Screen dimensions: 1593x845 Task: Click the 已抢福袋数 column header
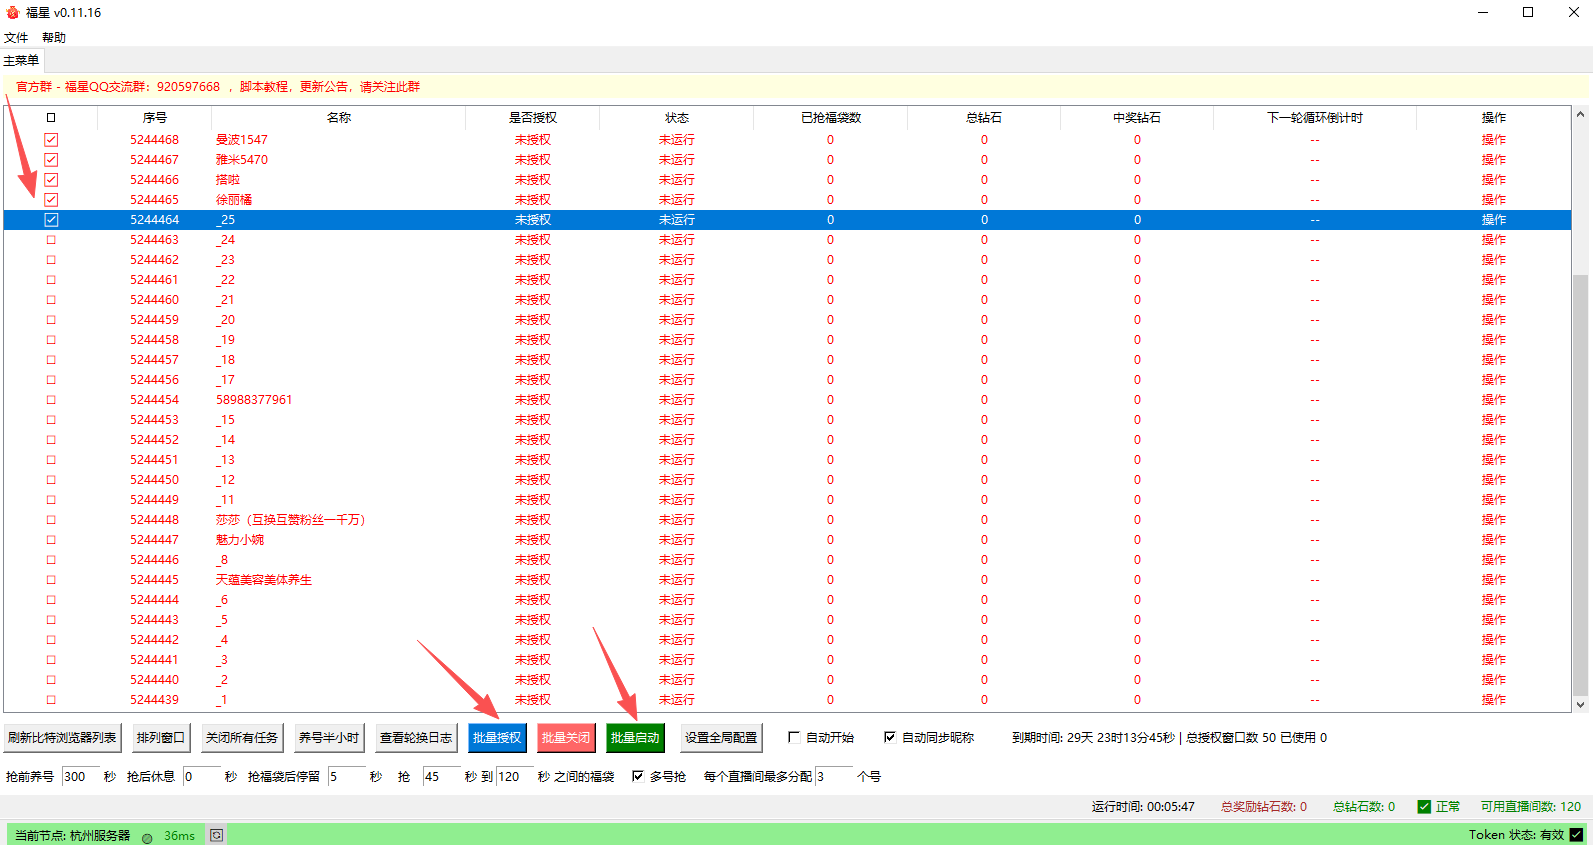[831, 118]
